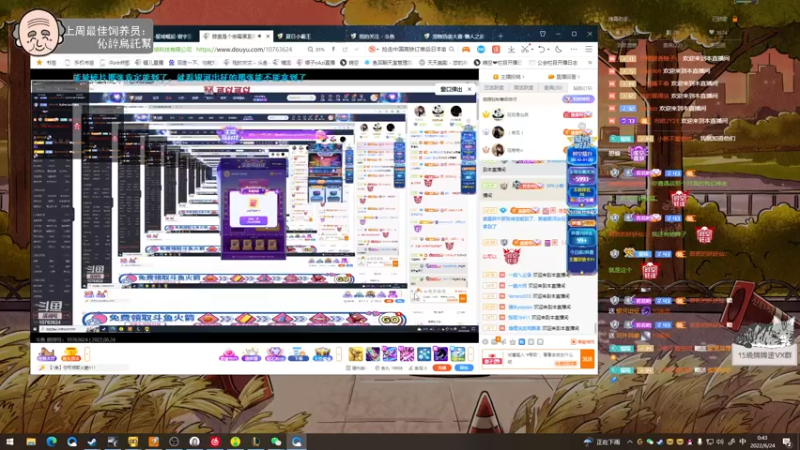The image size is (800, 450).
Task: Click the crown gift icon in gift bar
Action: coord(251,354)
